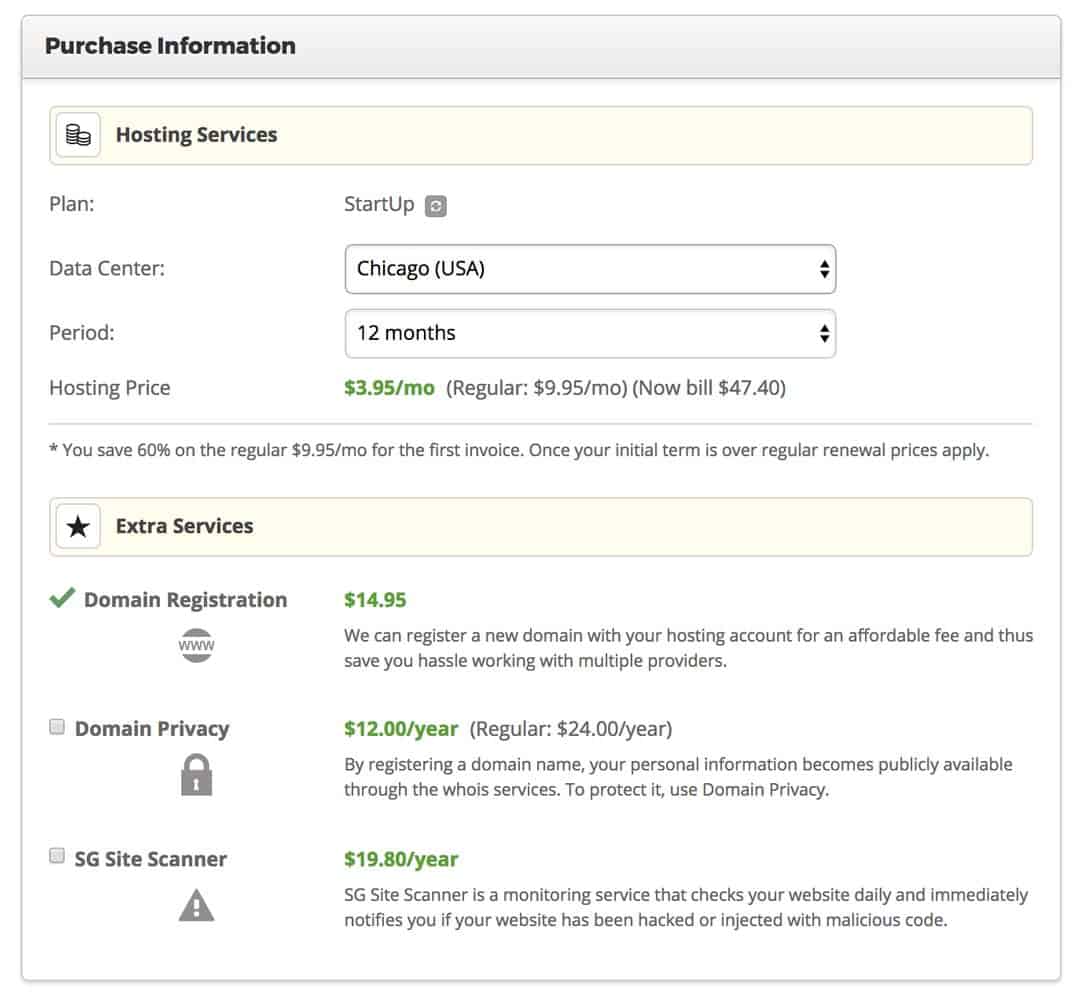This screenshot has width=1080, height=998.
Task: Select the Hosting Services section header
Action: point(197,134)
